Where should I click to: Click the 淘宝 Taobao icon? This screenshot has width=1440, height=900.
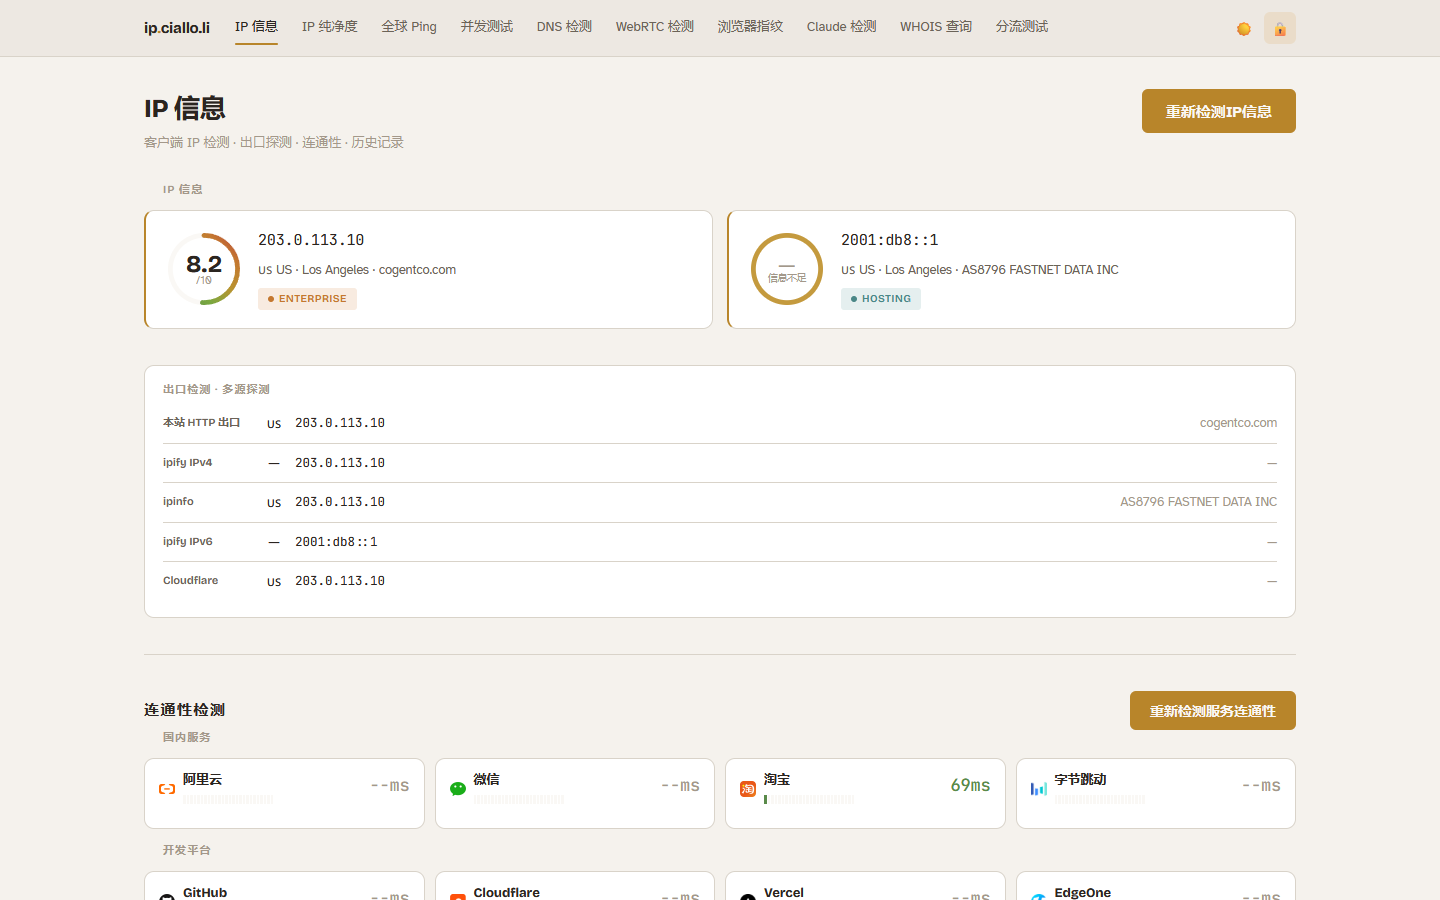pos(748,789)
